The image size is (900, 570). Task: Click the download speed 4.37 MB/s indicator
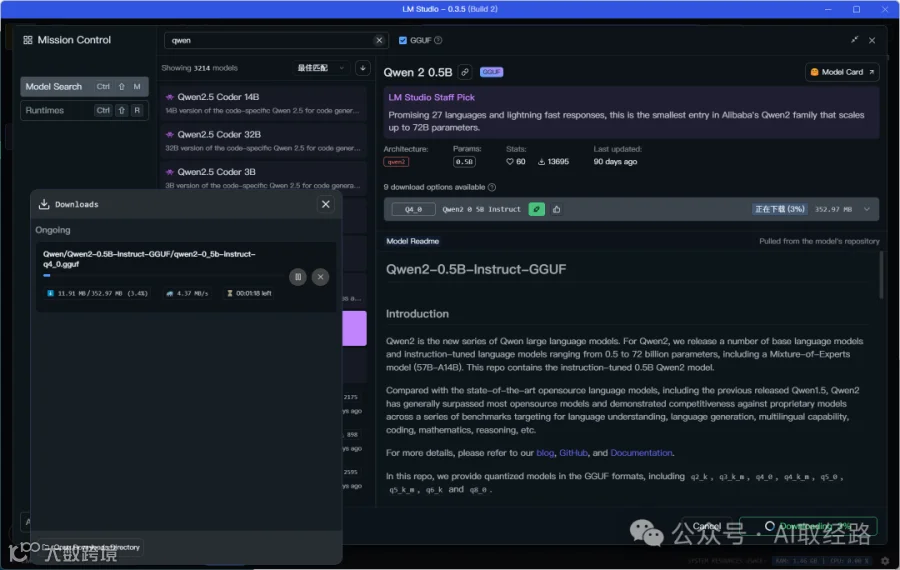[x=188, y=293]
